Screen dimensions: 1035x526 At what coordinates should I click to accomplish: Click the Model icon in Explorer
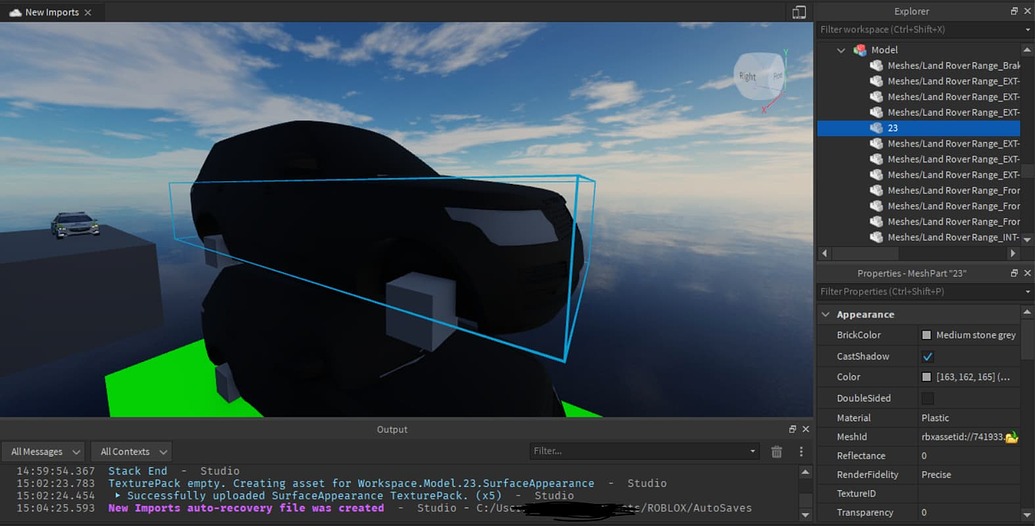click(860, 49)
